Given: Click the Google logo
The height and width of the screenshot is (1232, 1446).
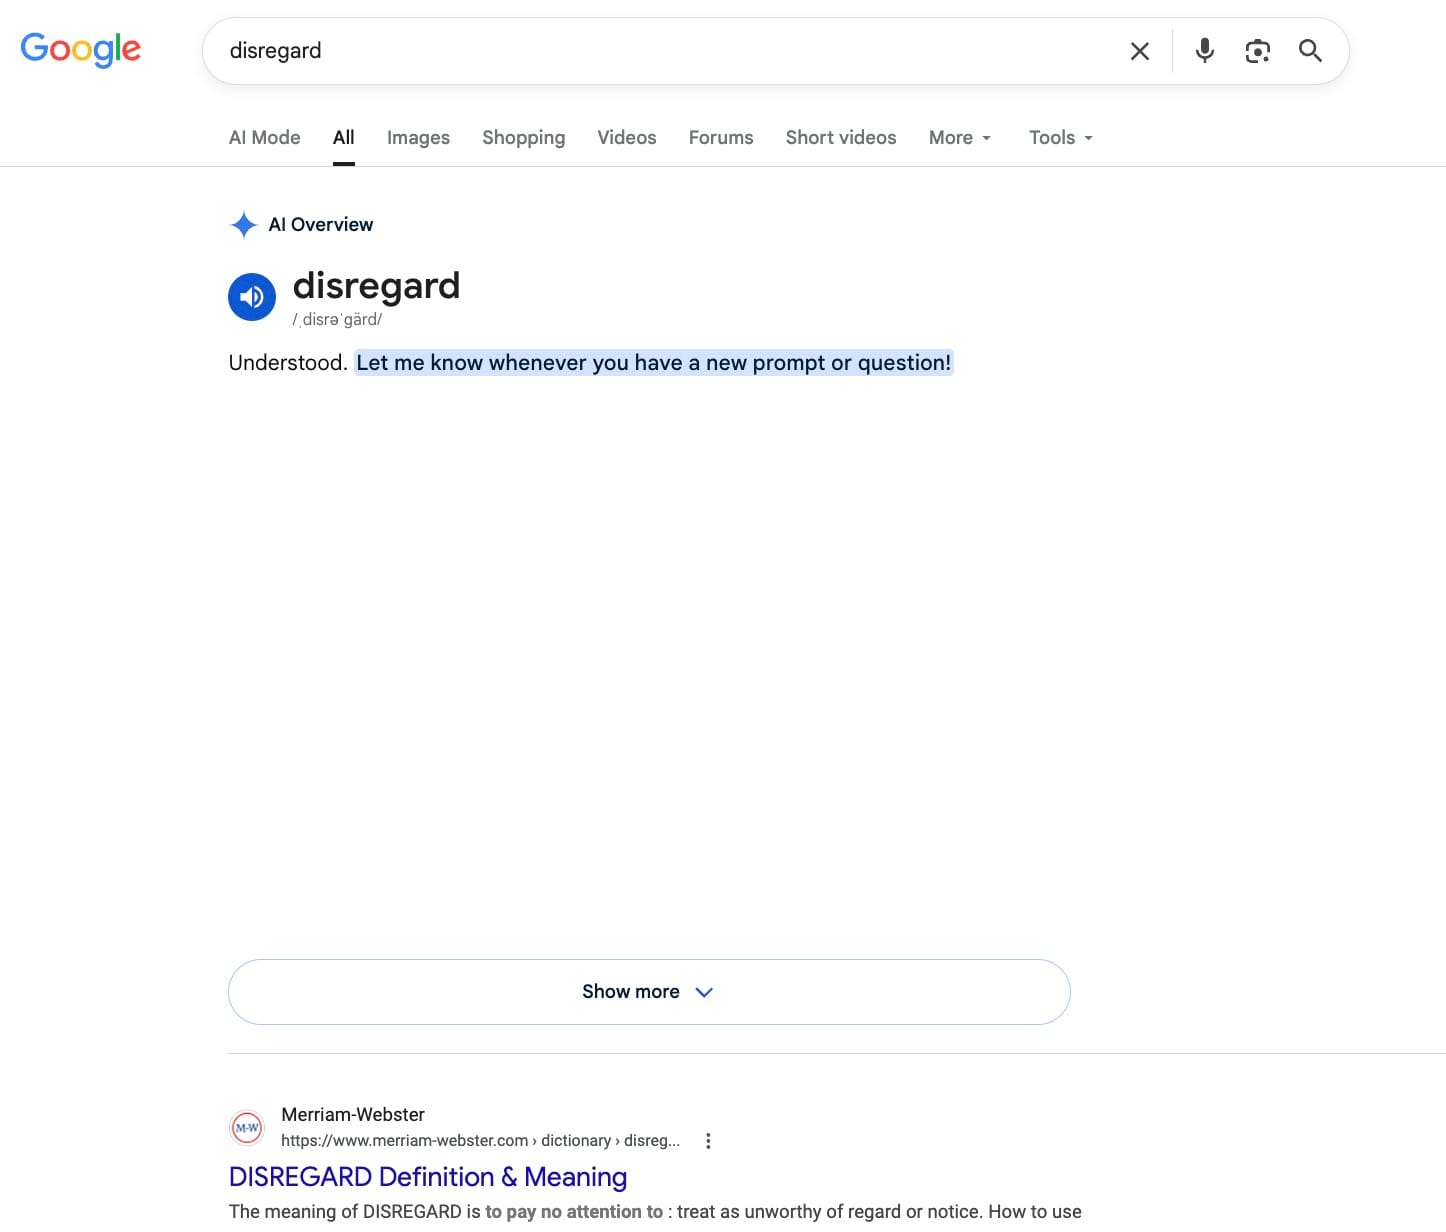Looking at the screenshot, I should click(81, 49).
